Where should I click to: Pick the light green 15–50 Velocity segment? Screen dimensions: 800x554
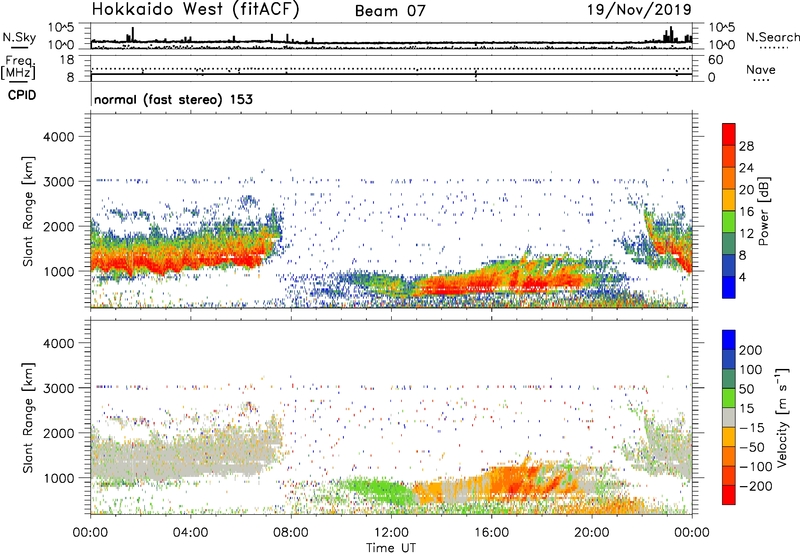729,398
